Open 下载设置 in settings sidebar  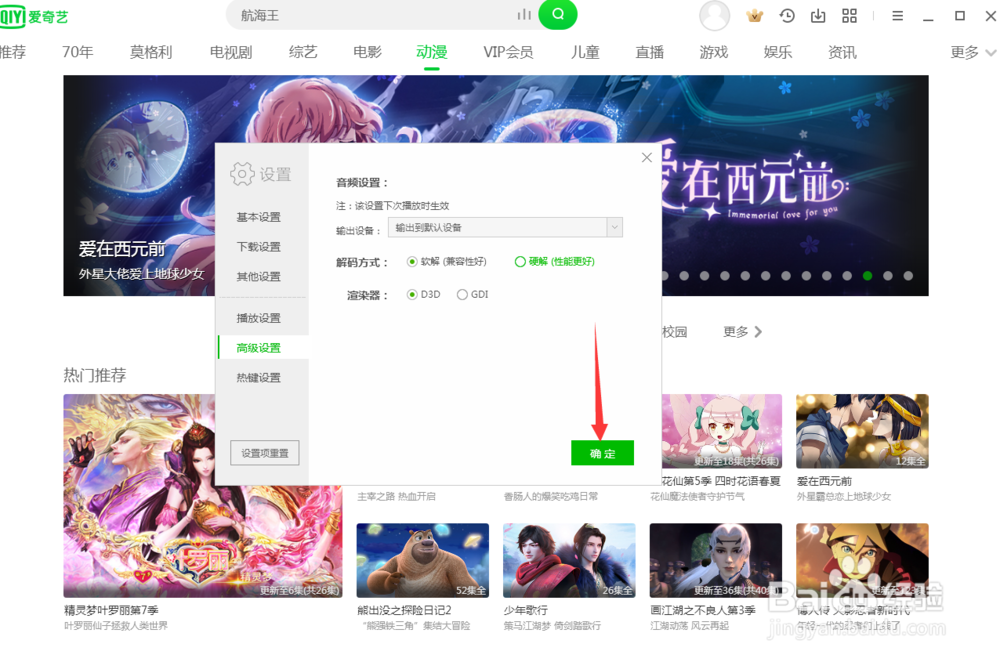pyautogui.click(x=258, y=247)
